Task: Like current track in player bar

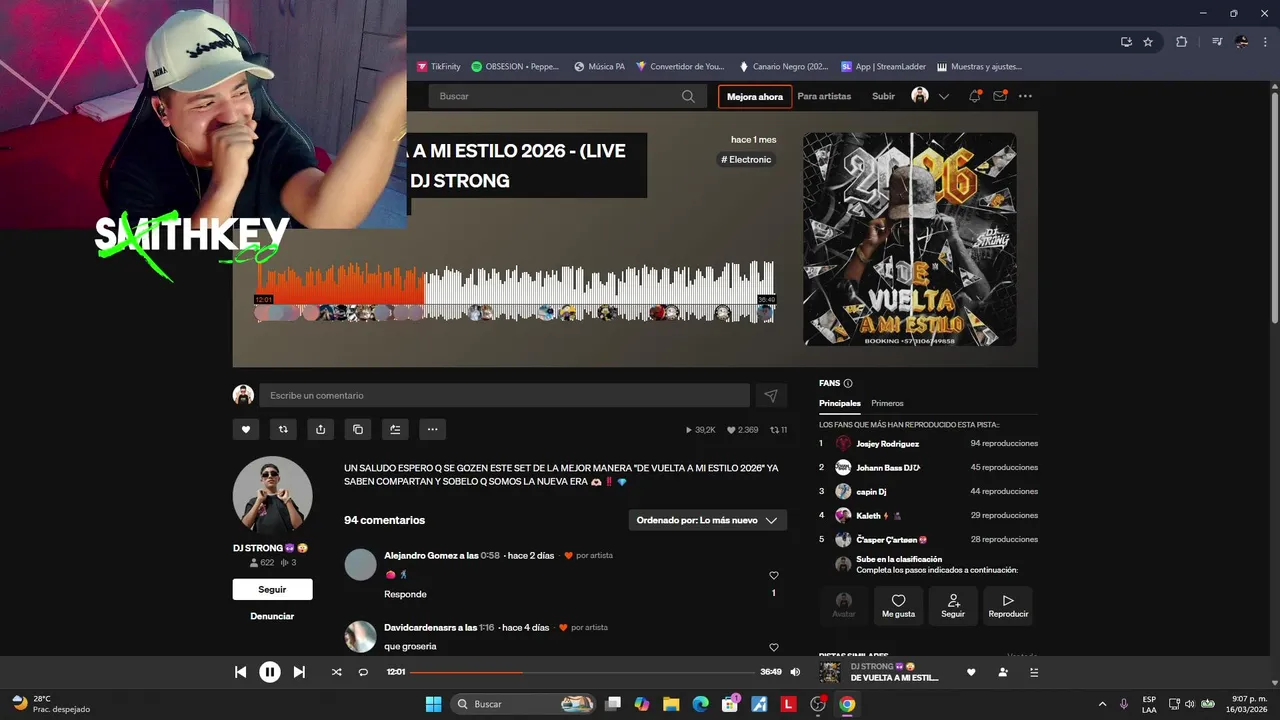Action: pyautogui.click(x=970, y=672)
